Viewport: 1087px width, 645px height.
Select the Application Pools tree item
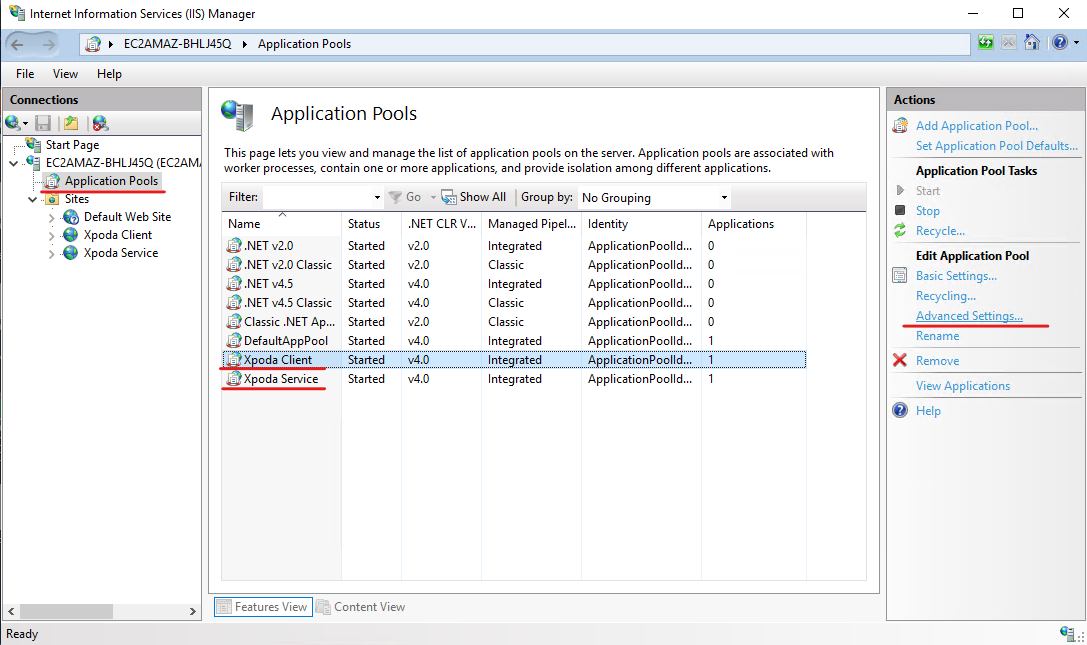point(111,181)
